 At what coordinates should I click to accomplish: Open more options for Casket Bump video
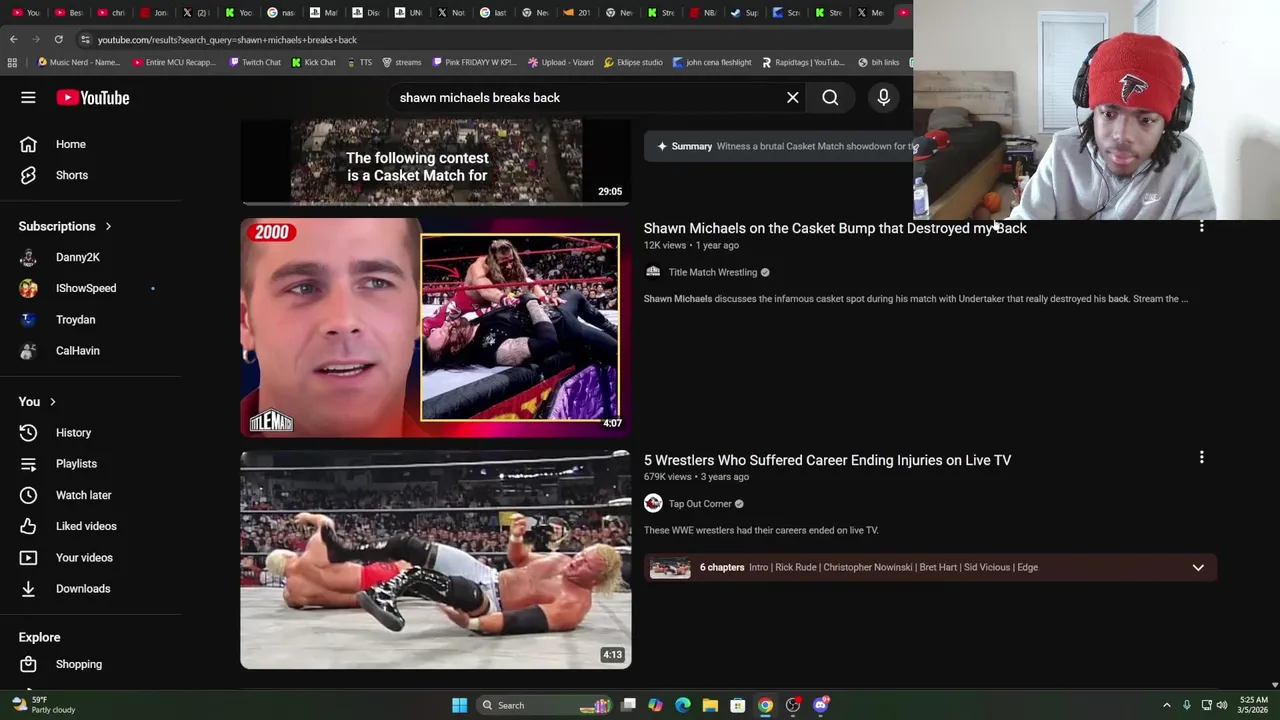1201,227
